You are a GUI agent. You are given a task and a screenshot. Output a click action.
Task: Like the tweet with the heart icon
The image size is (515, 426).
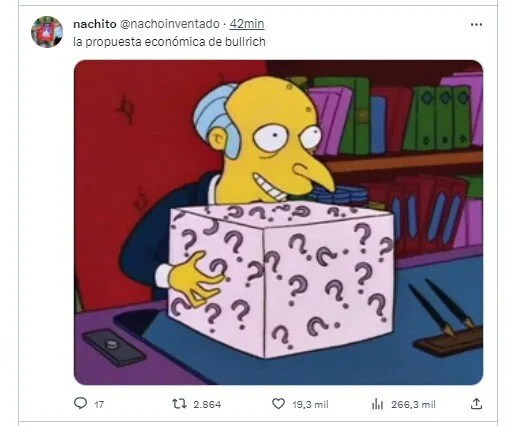[x=278, y=404]
